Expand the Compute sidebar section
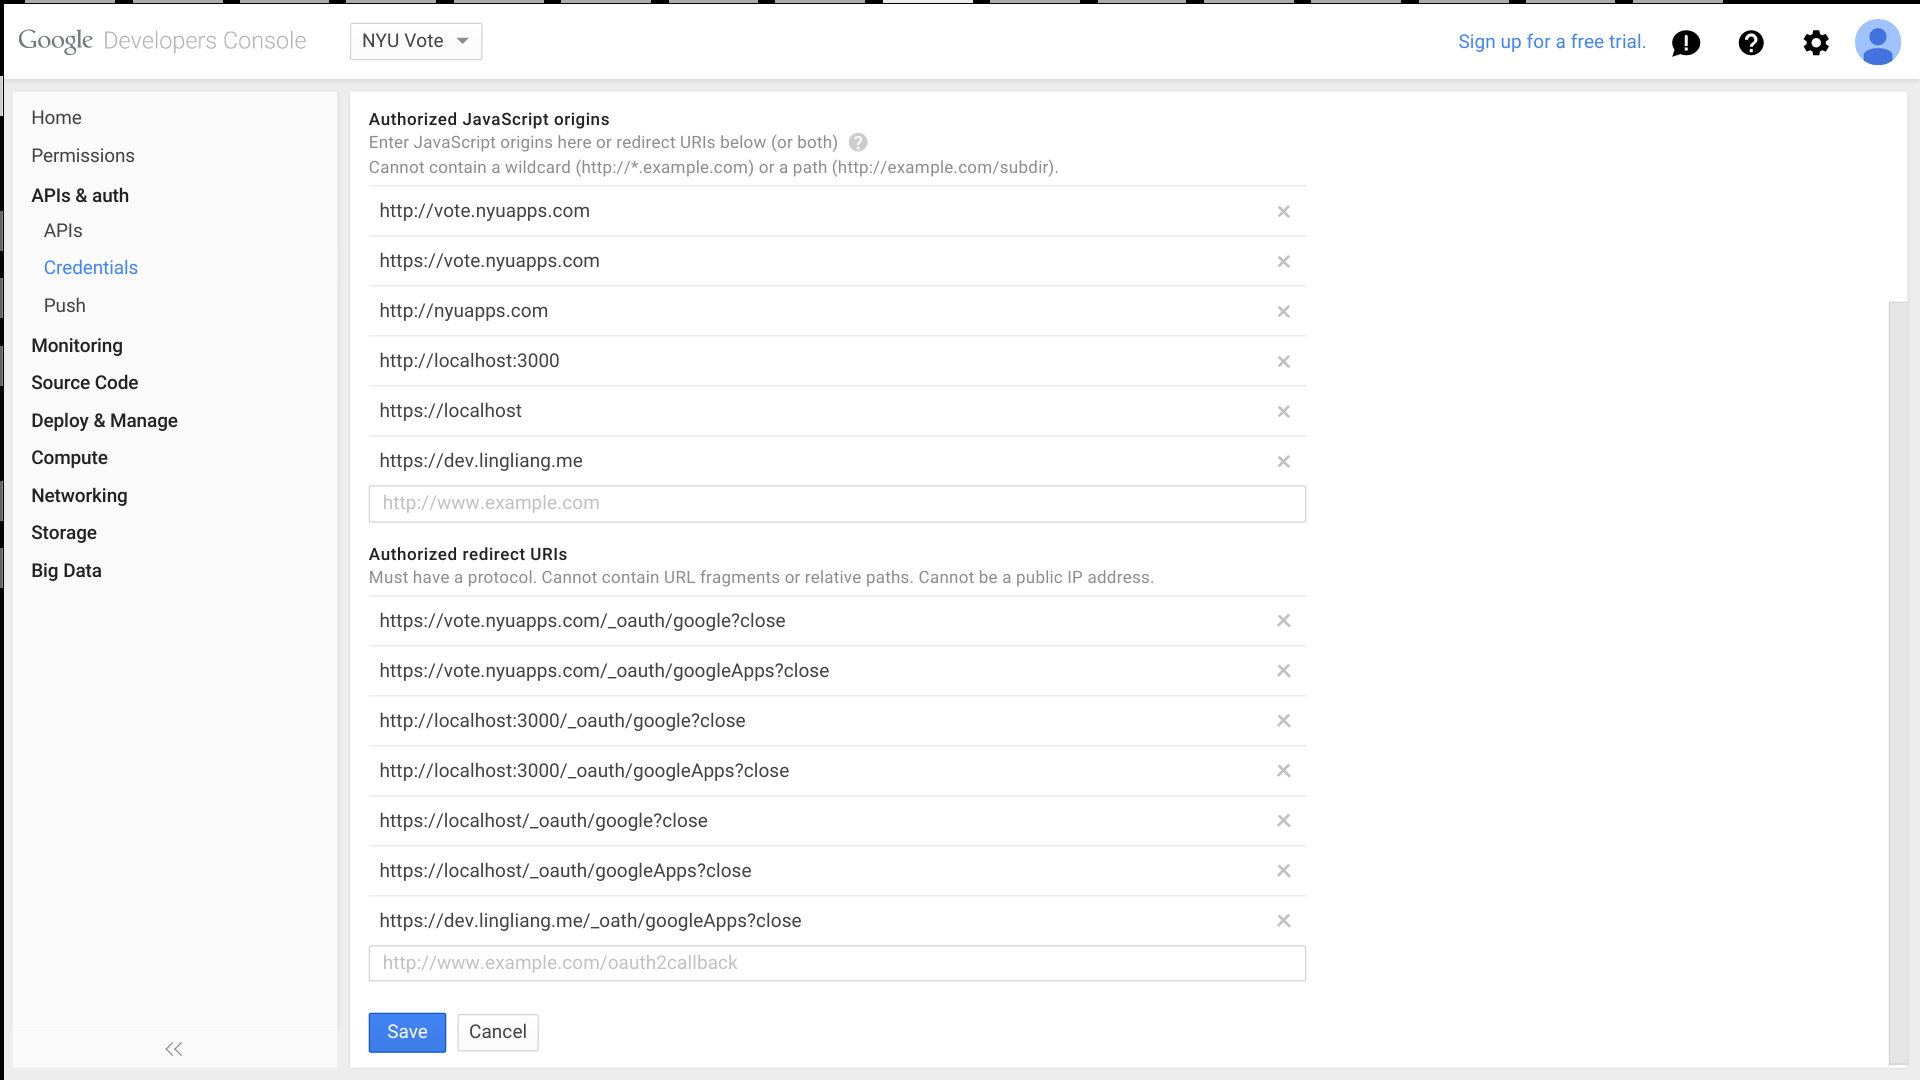 69,458
